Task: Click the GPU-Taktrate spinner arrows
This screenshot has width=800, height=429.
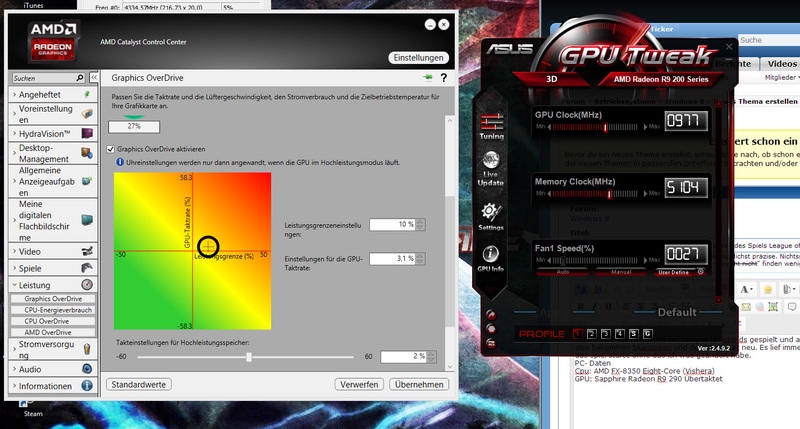Action: [x=420, y=259]
